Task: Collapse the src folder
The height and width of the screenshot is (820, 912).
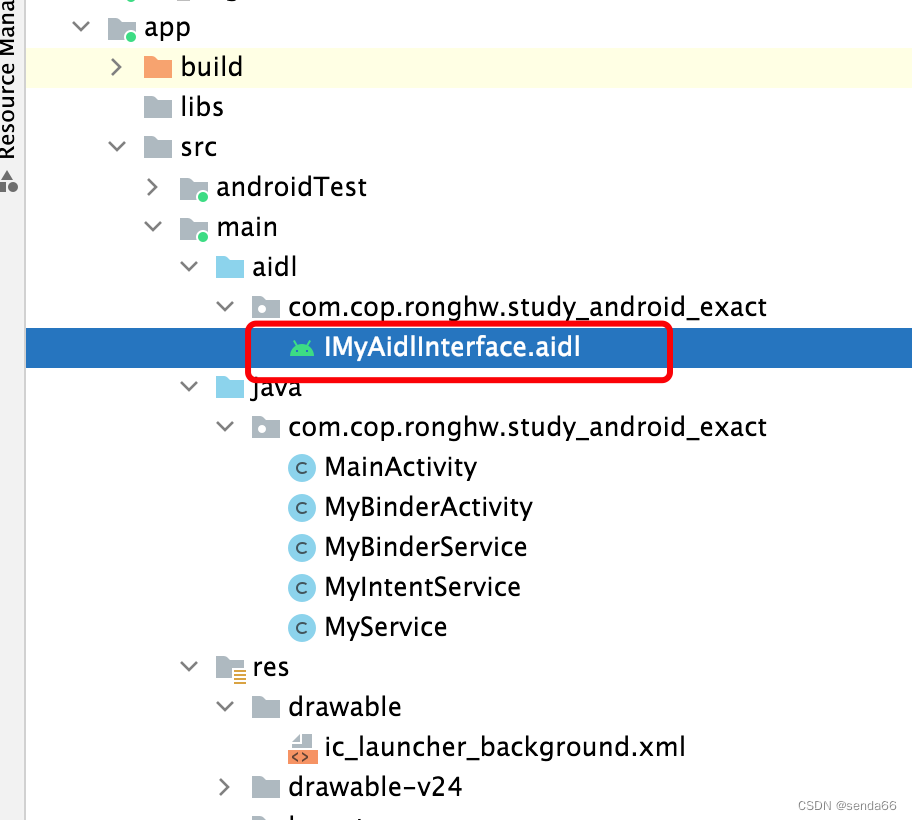Action: tap(116, 146)
